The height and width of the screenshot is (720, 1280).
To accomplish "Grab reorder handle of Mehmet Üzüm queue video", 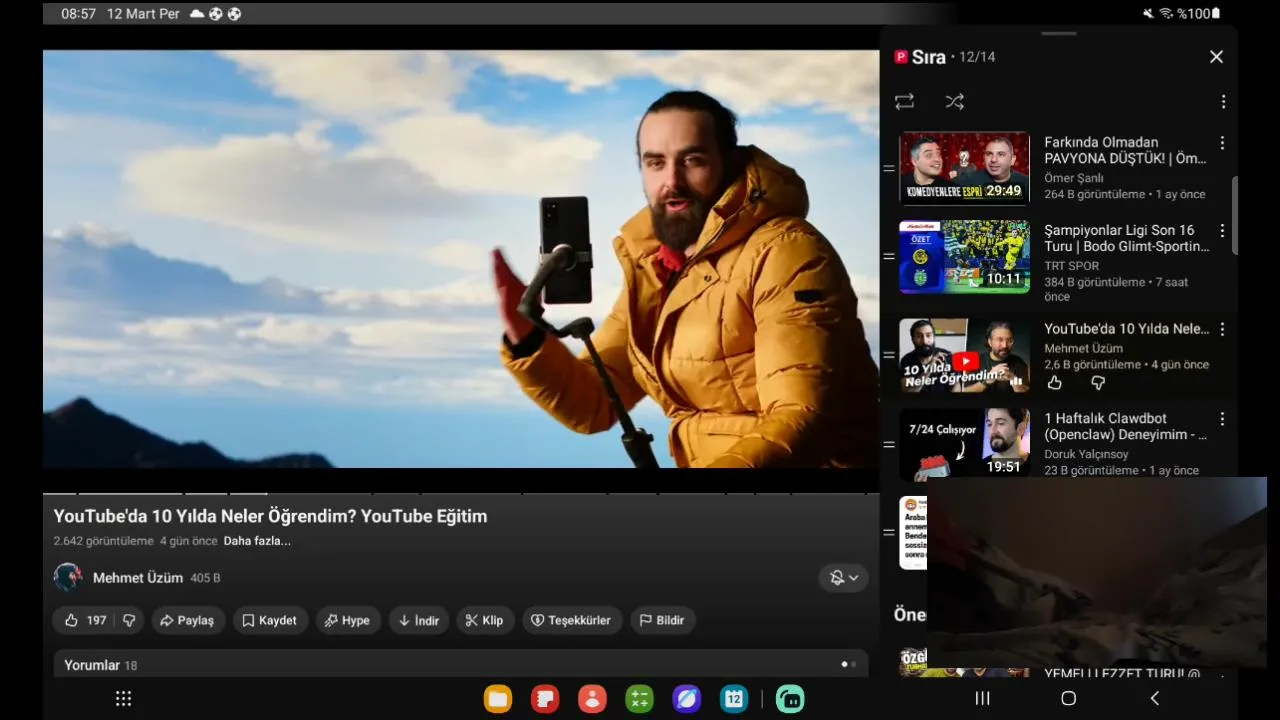I will (x=889, y=355).
